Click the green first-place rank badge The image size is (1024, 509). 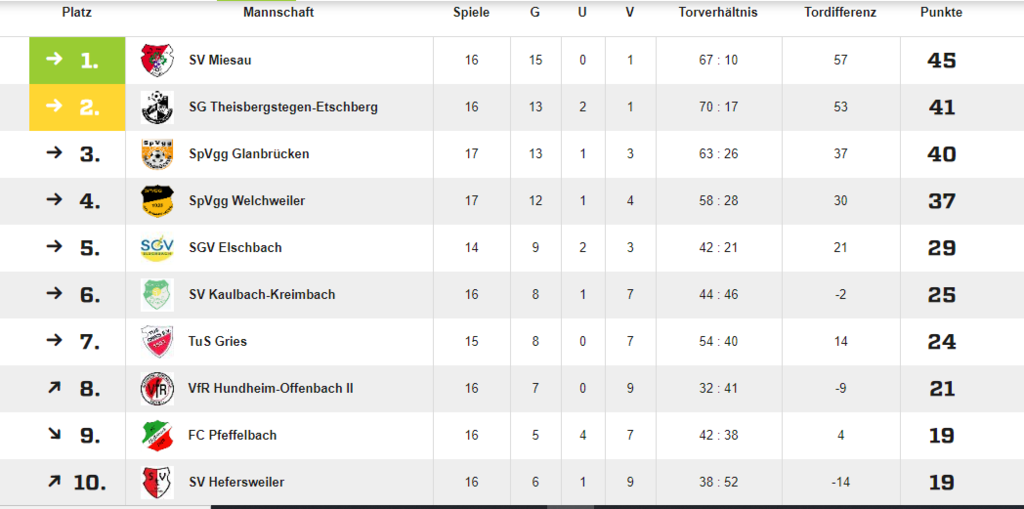tap(77, 60)
